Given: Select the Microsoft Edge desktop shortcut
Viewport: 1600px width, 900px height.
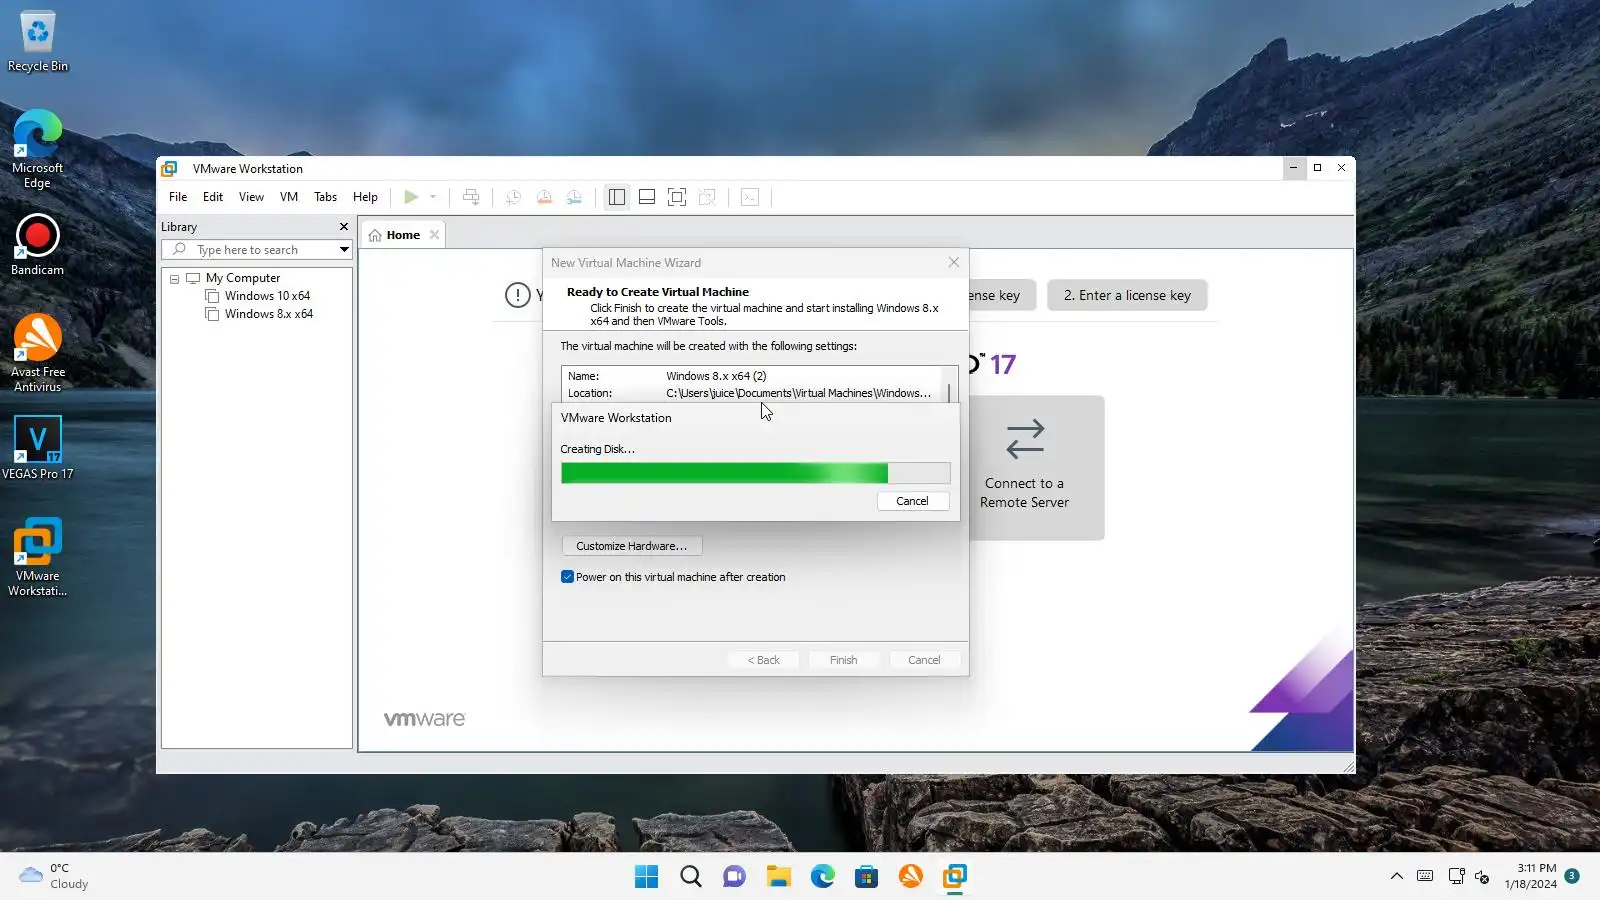Looking at the screenshot, I should [37, 149].
